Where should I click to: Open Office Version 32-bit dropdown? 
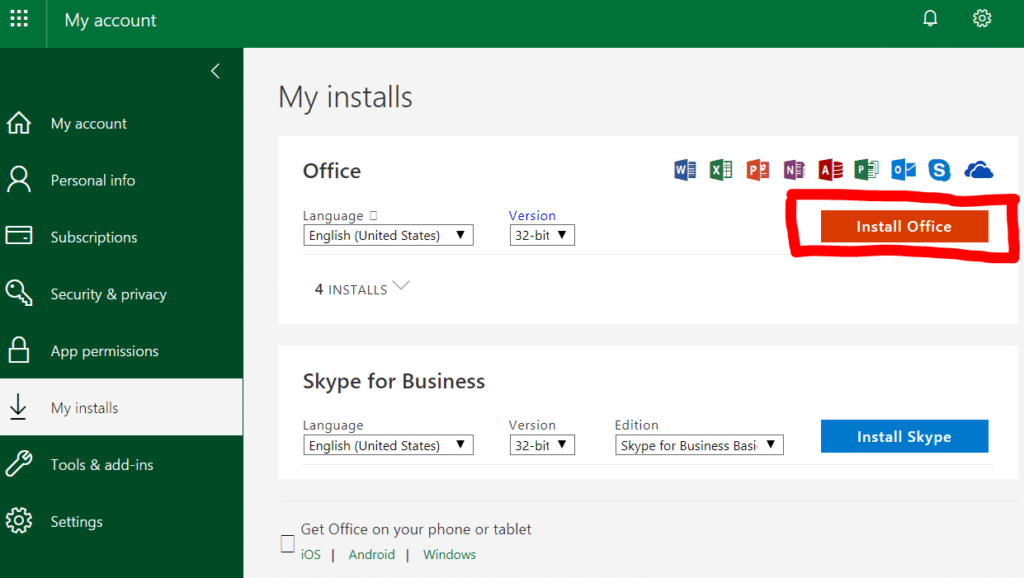coord(542,235)
